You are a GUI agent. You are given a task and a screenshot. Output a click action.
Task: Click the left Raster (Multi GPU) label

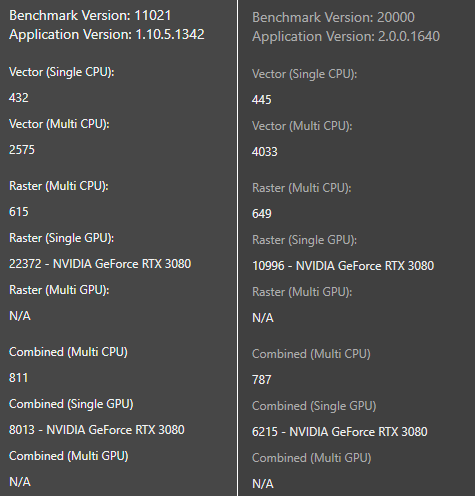tap(59, 290)
